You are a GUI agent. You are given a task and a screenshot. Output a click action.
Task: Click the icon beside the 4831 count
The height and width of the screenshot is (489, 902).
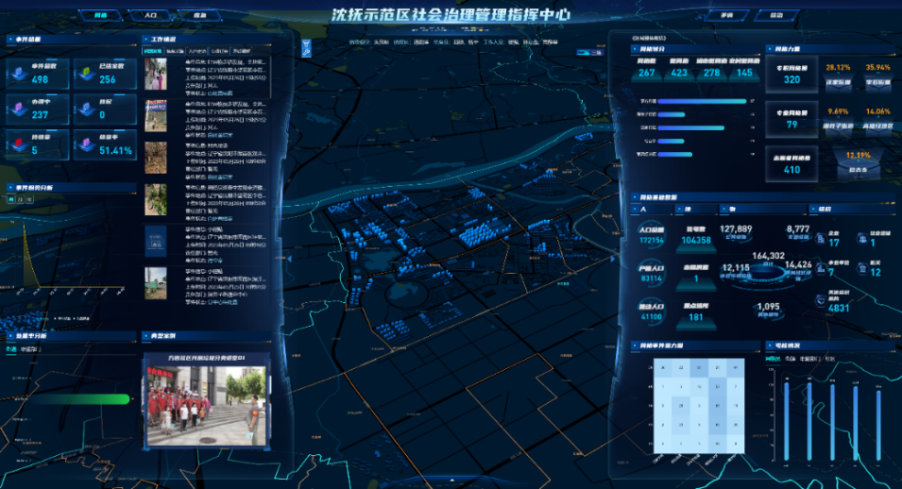click(x=821, y=302)
